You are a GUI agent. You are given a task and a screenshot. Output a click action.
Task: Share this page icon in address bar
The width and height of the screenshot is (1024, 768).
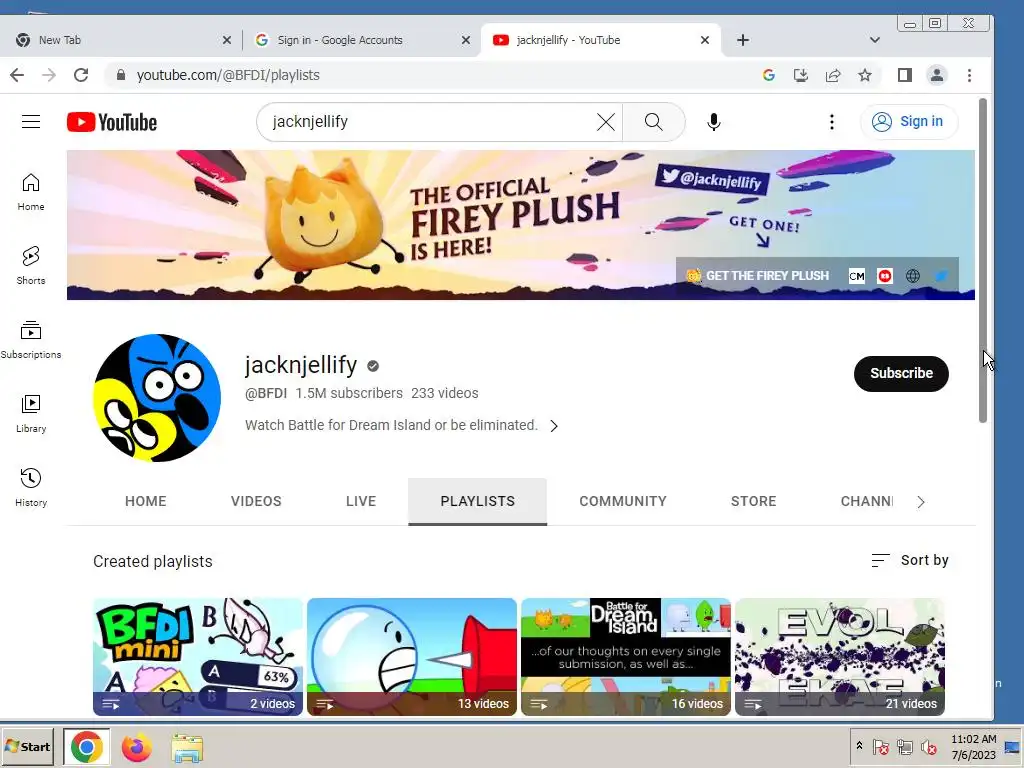tap(833, 75)
